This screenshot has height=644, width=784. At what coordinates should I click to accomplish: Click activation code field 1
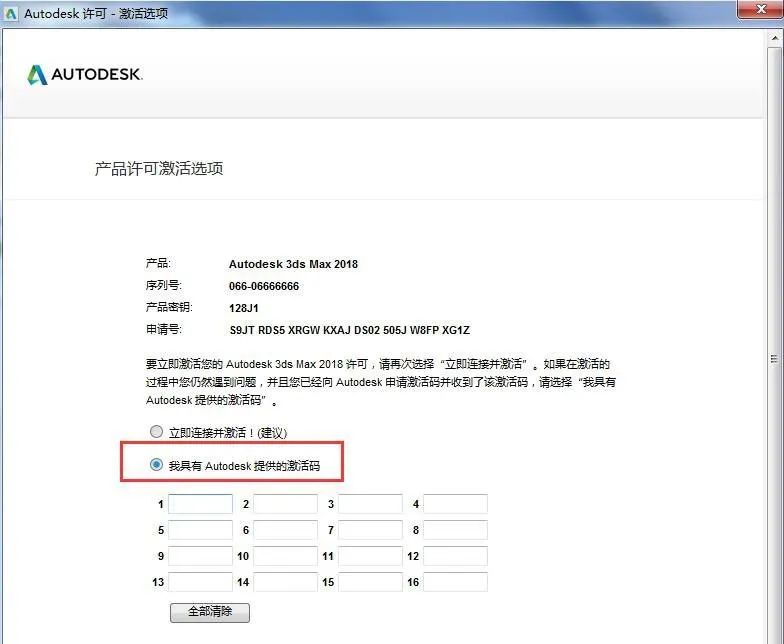(x=200, y=504)
